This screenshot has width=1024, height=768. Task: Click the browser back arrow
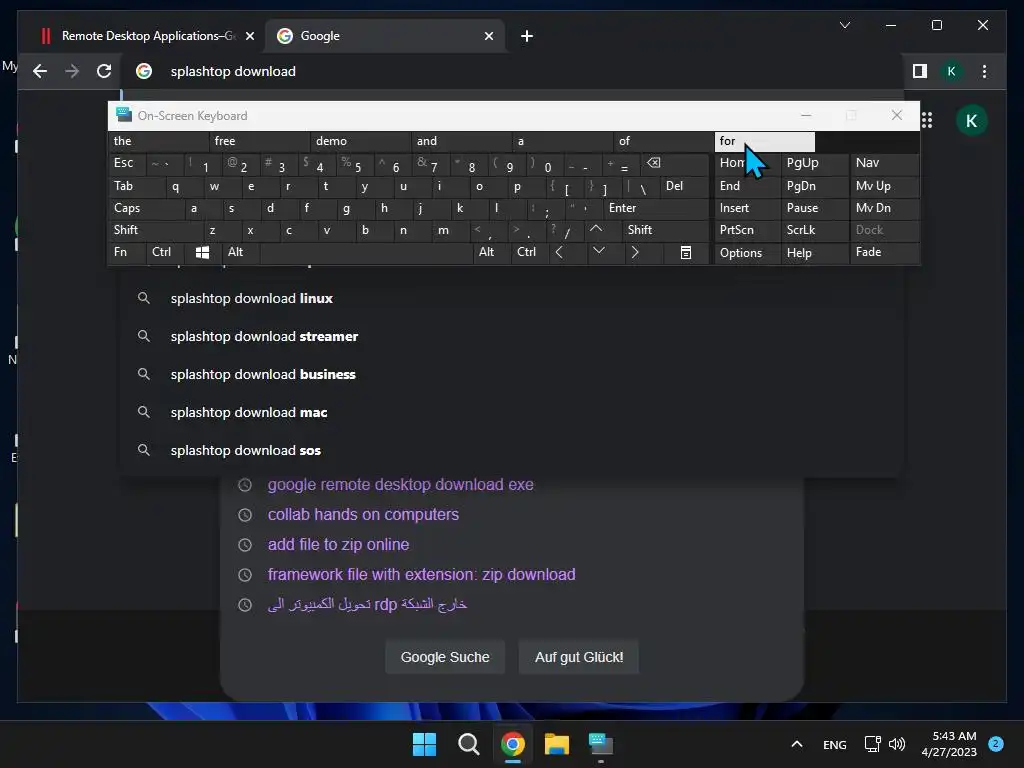(40, 71)
